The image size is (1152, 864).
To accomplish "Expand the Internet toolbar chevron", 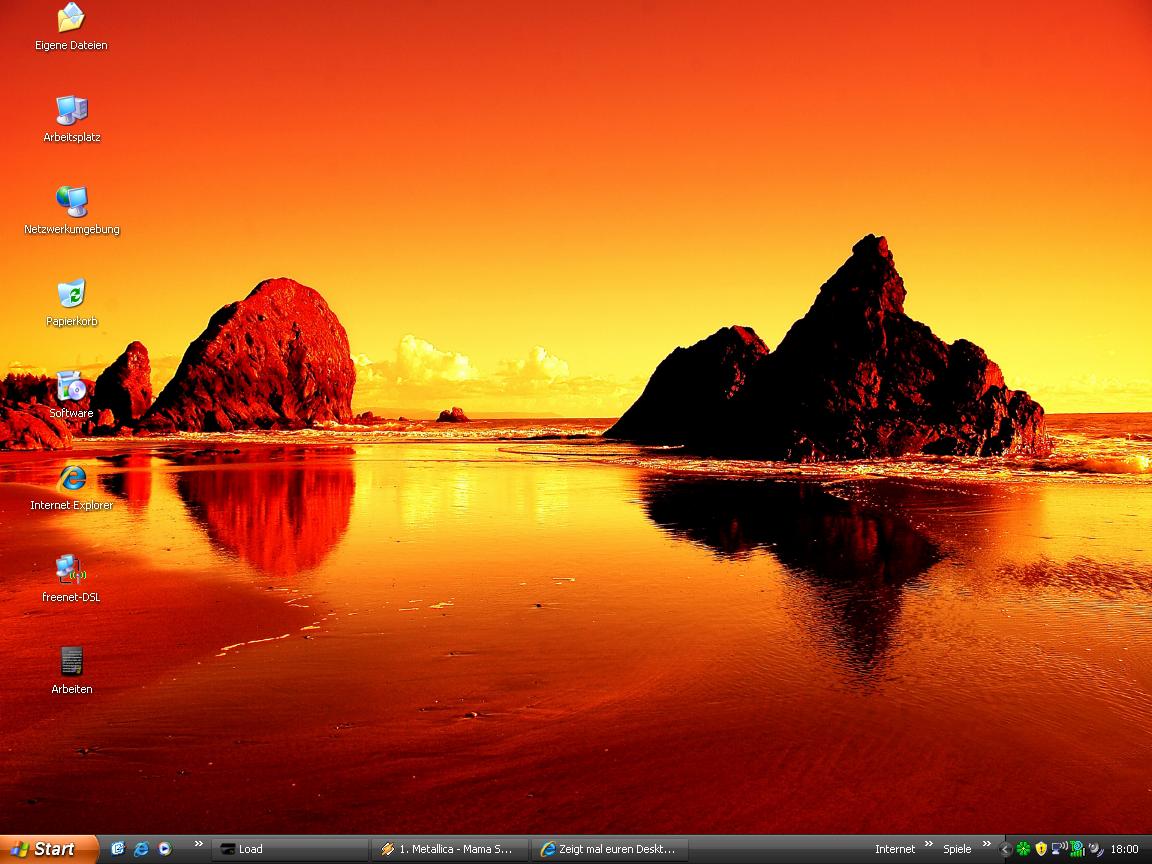I will (x=929, y=844).
